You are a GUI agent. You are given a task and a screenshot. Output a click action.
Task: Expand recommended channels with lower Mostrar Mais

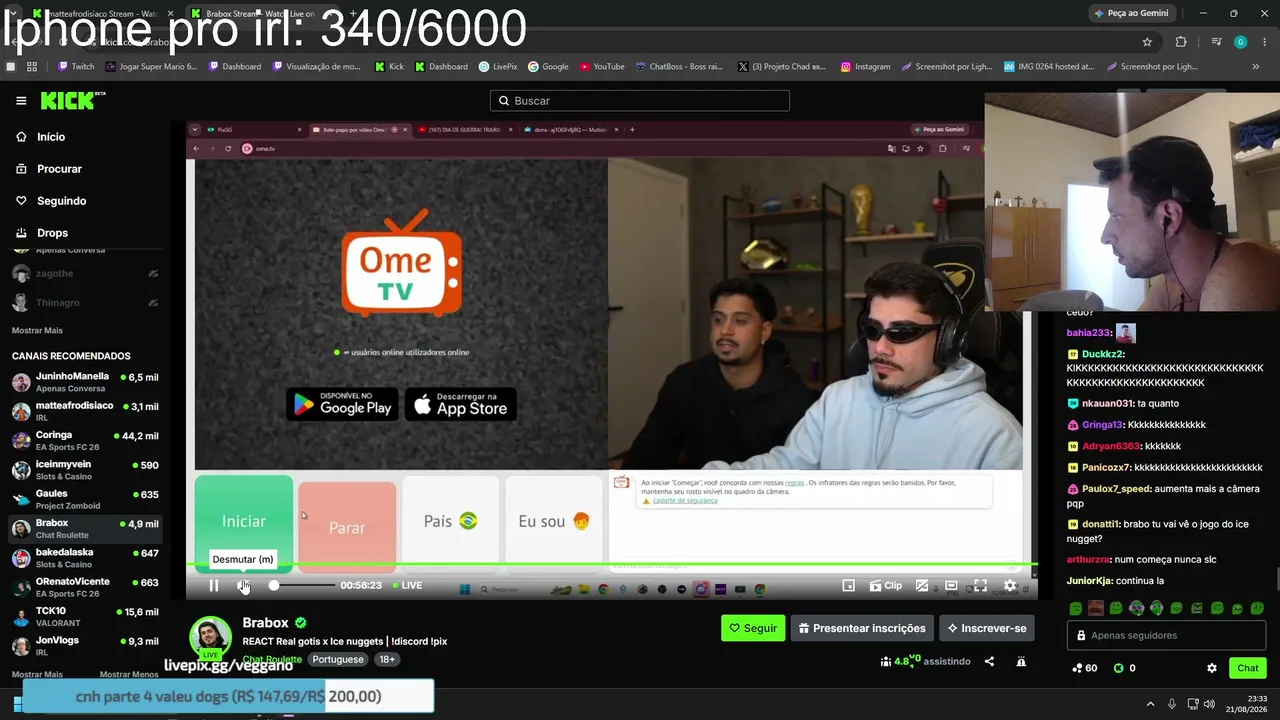[37, 675]
